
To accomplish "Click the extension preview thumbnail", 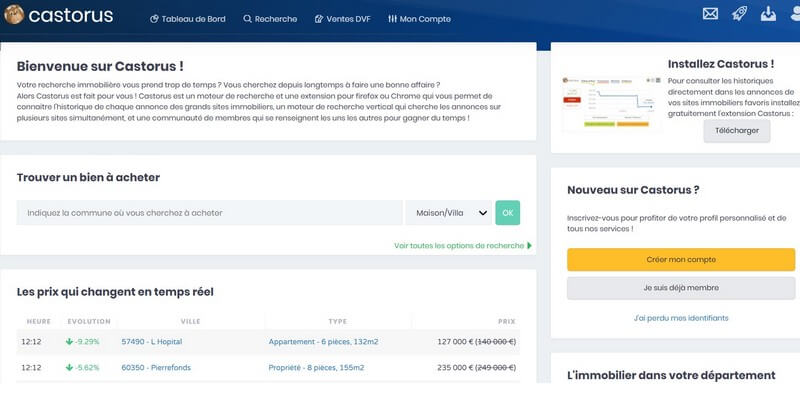I will pyautogui.click(x=611, y=103).
